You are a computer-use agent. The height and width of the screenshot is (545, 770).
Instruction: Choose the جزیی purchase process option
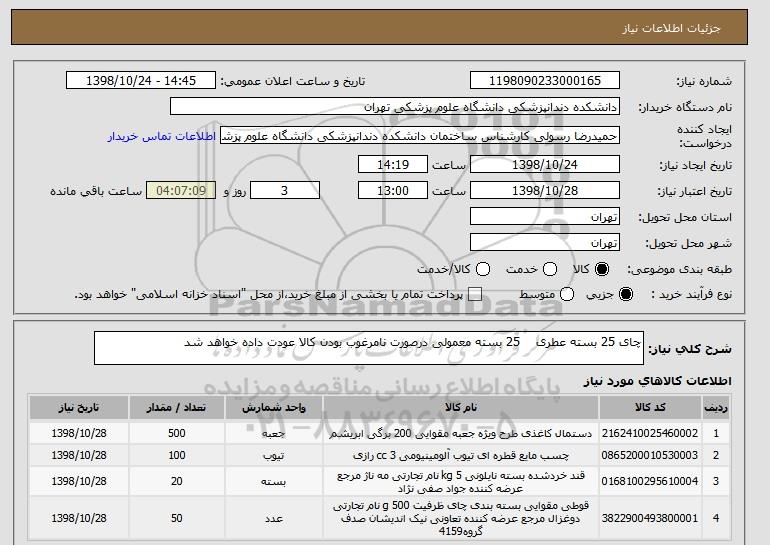pyautogui.click(x=626, y=295)
